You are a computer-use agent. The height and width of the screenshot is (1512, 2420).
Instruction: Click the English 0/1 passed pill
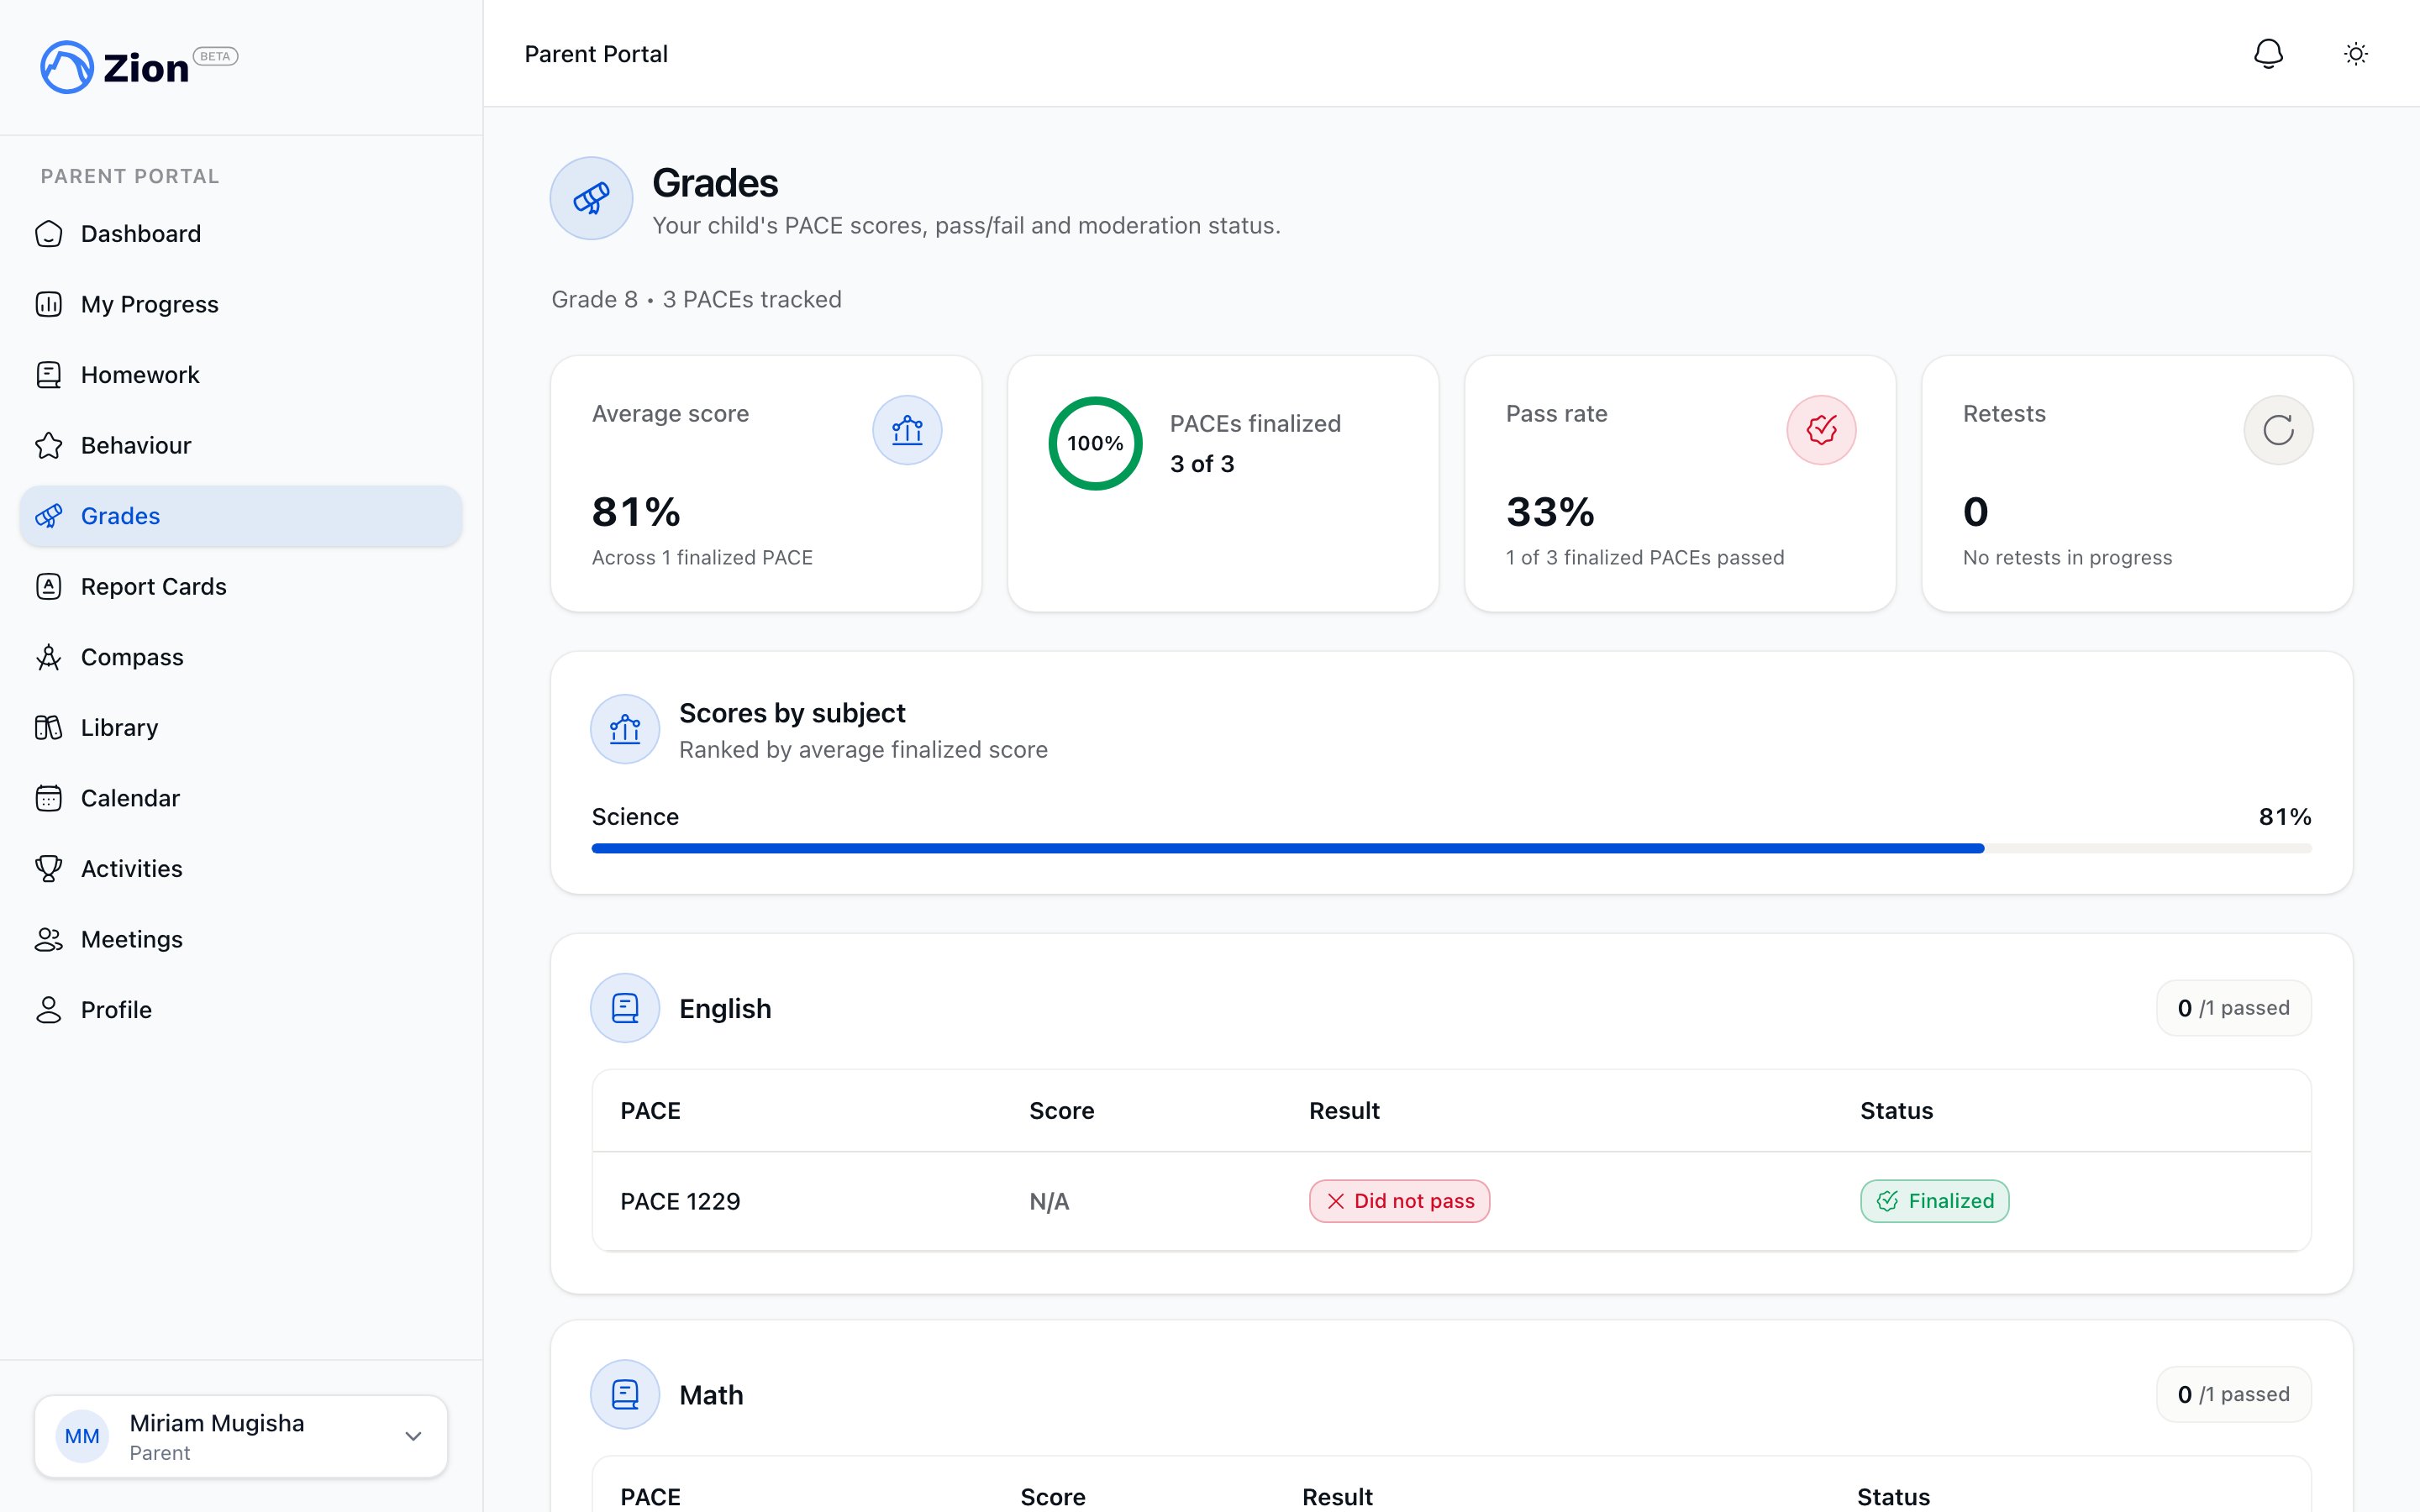pyautogui.click(x=2233, y=1008)
